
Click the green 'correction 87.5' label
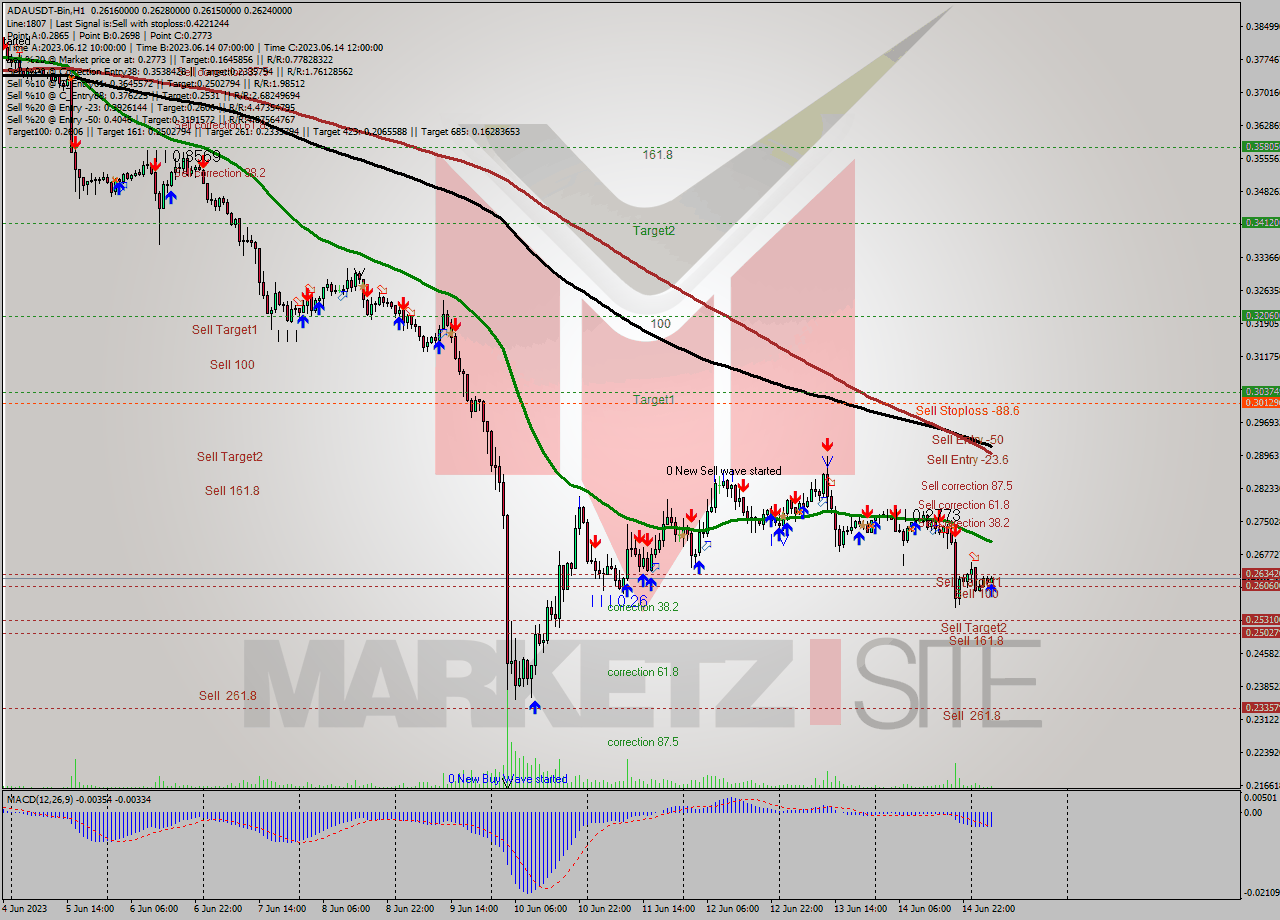click(x=643, y=742)
